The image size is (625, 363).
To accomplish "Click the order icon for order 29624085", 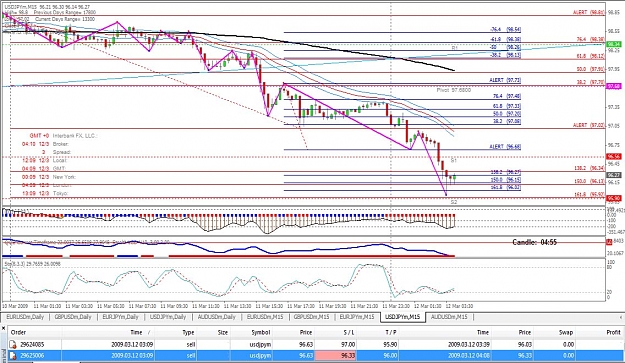I will pos(13,345).
